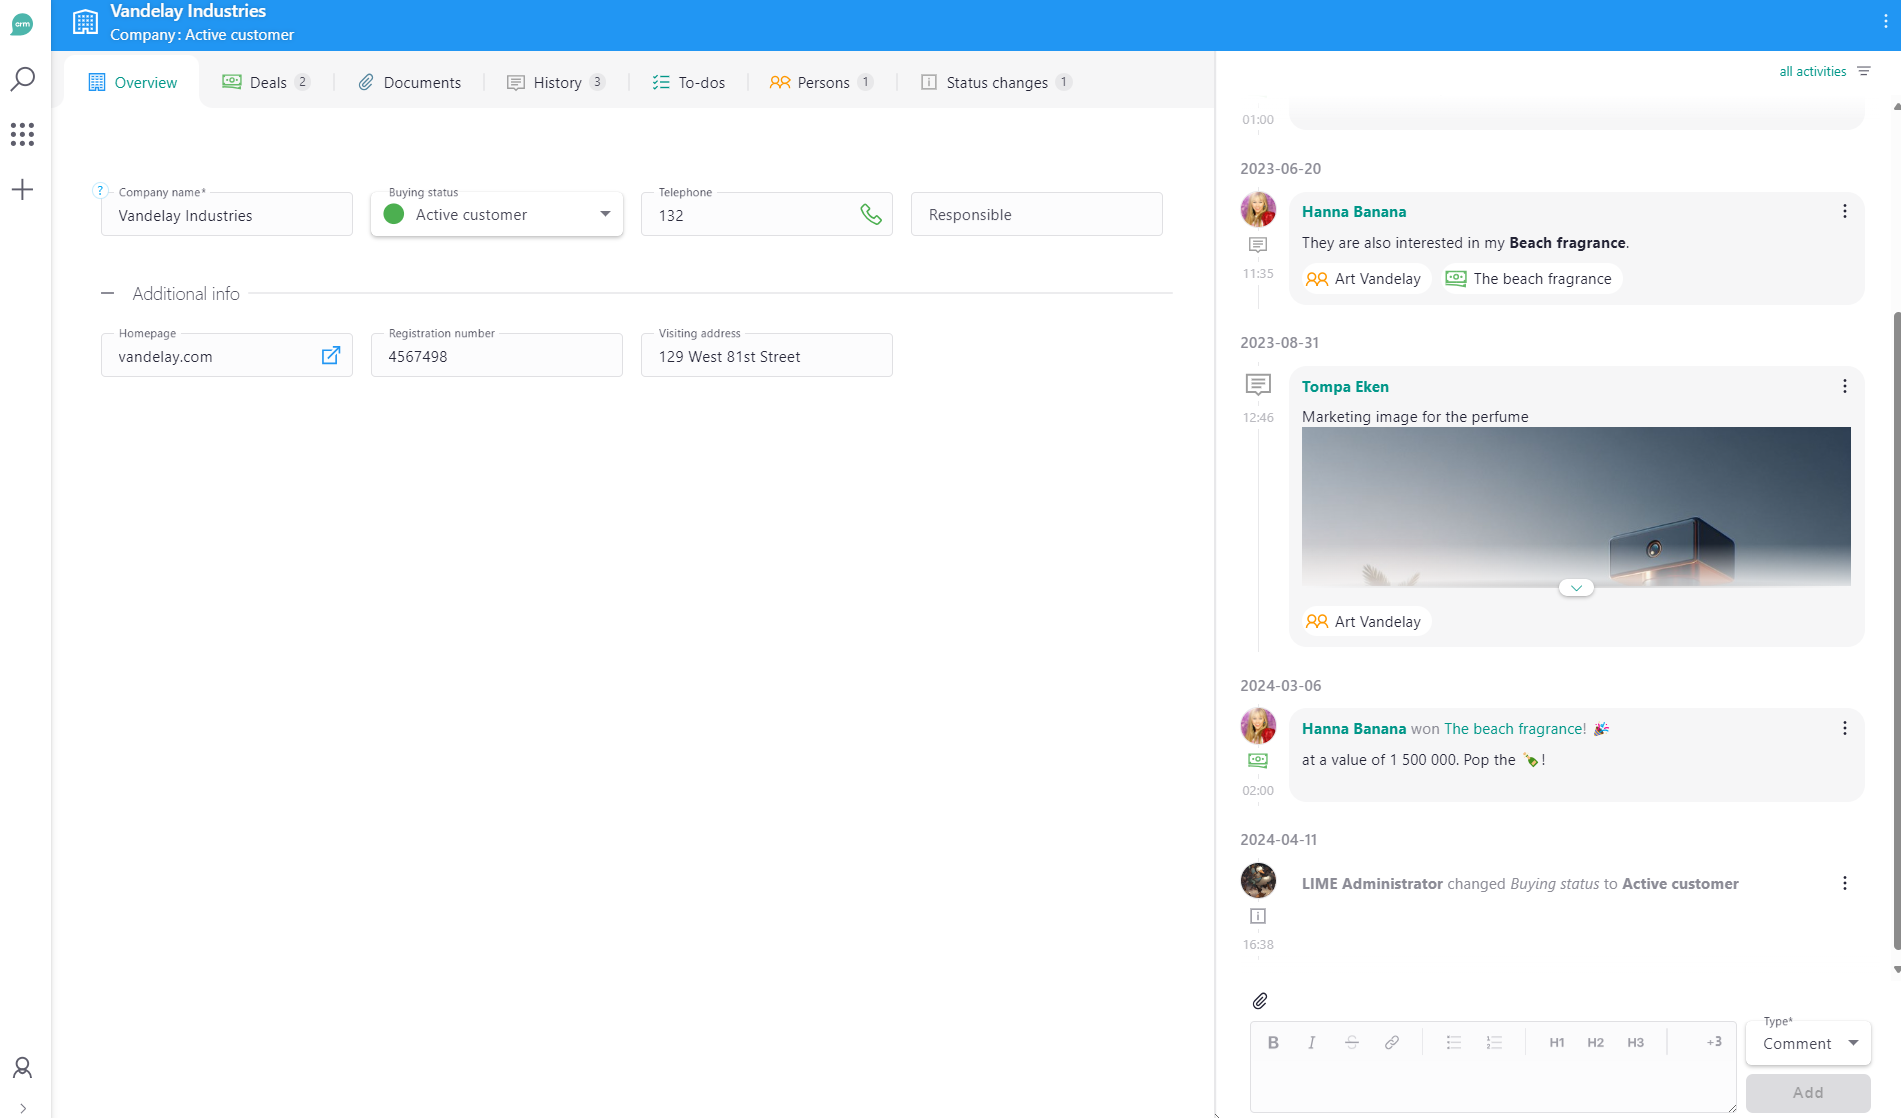Toggle italic formatting in comment editor
Screen dimensions: 1901x1118
[1311, 1042]
